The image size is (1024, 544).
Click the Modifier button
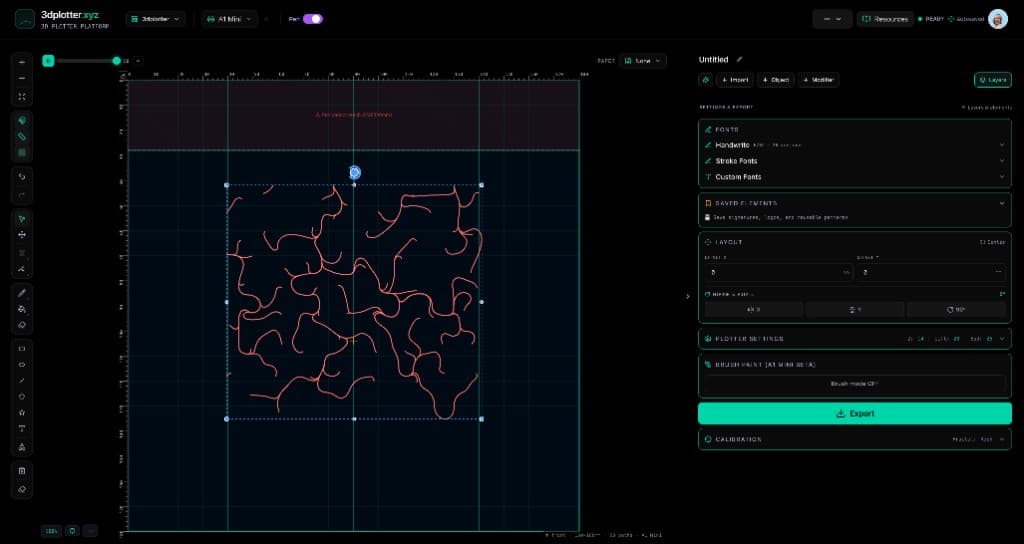pos(818,80)
